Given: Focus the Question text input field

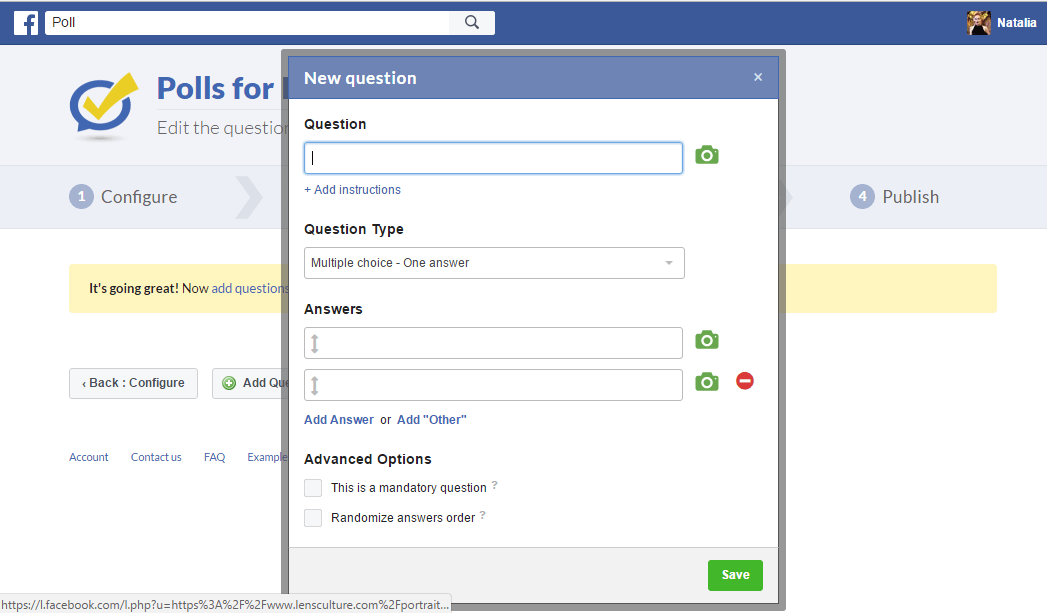Looking at the screenshot, I should (x=493, y=158).
